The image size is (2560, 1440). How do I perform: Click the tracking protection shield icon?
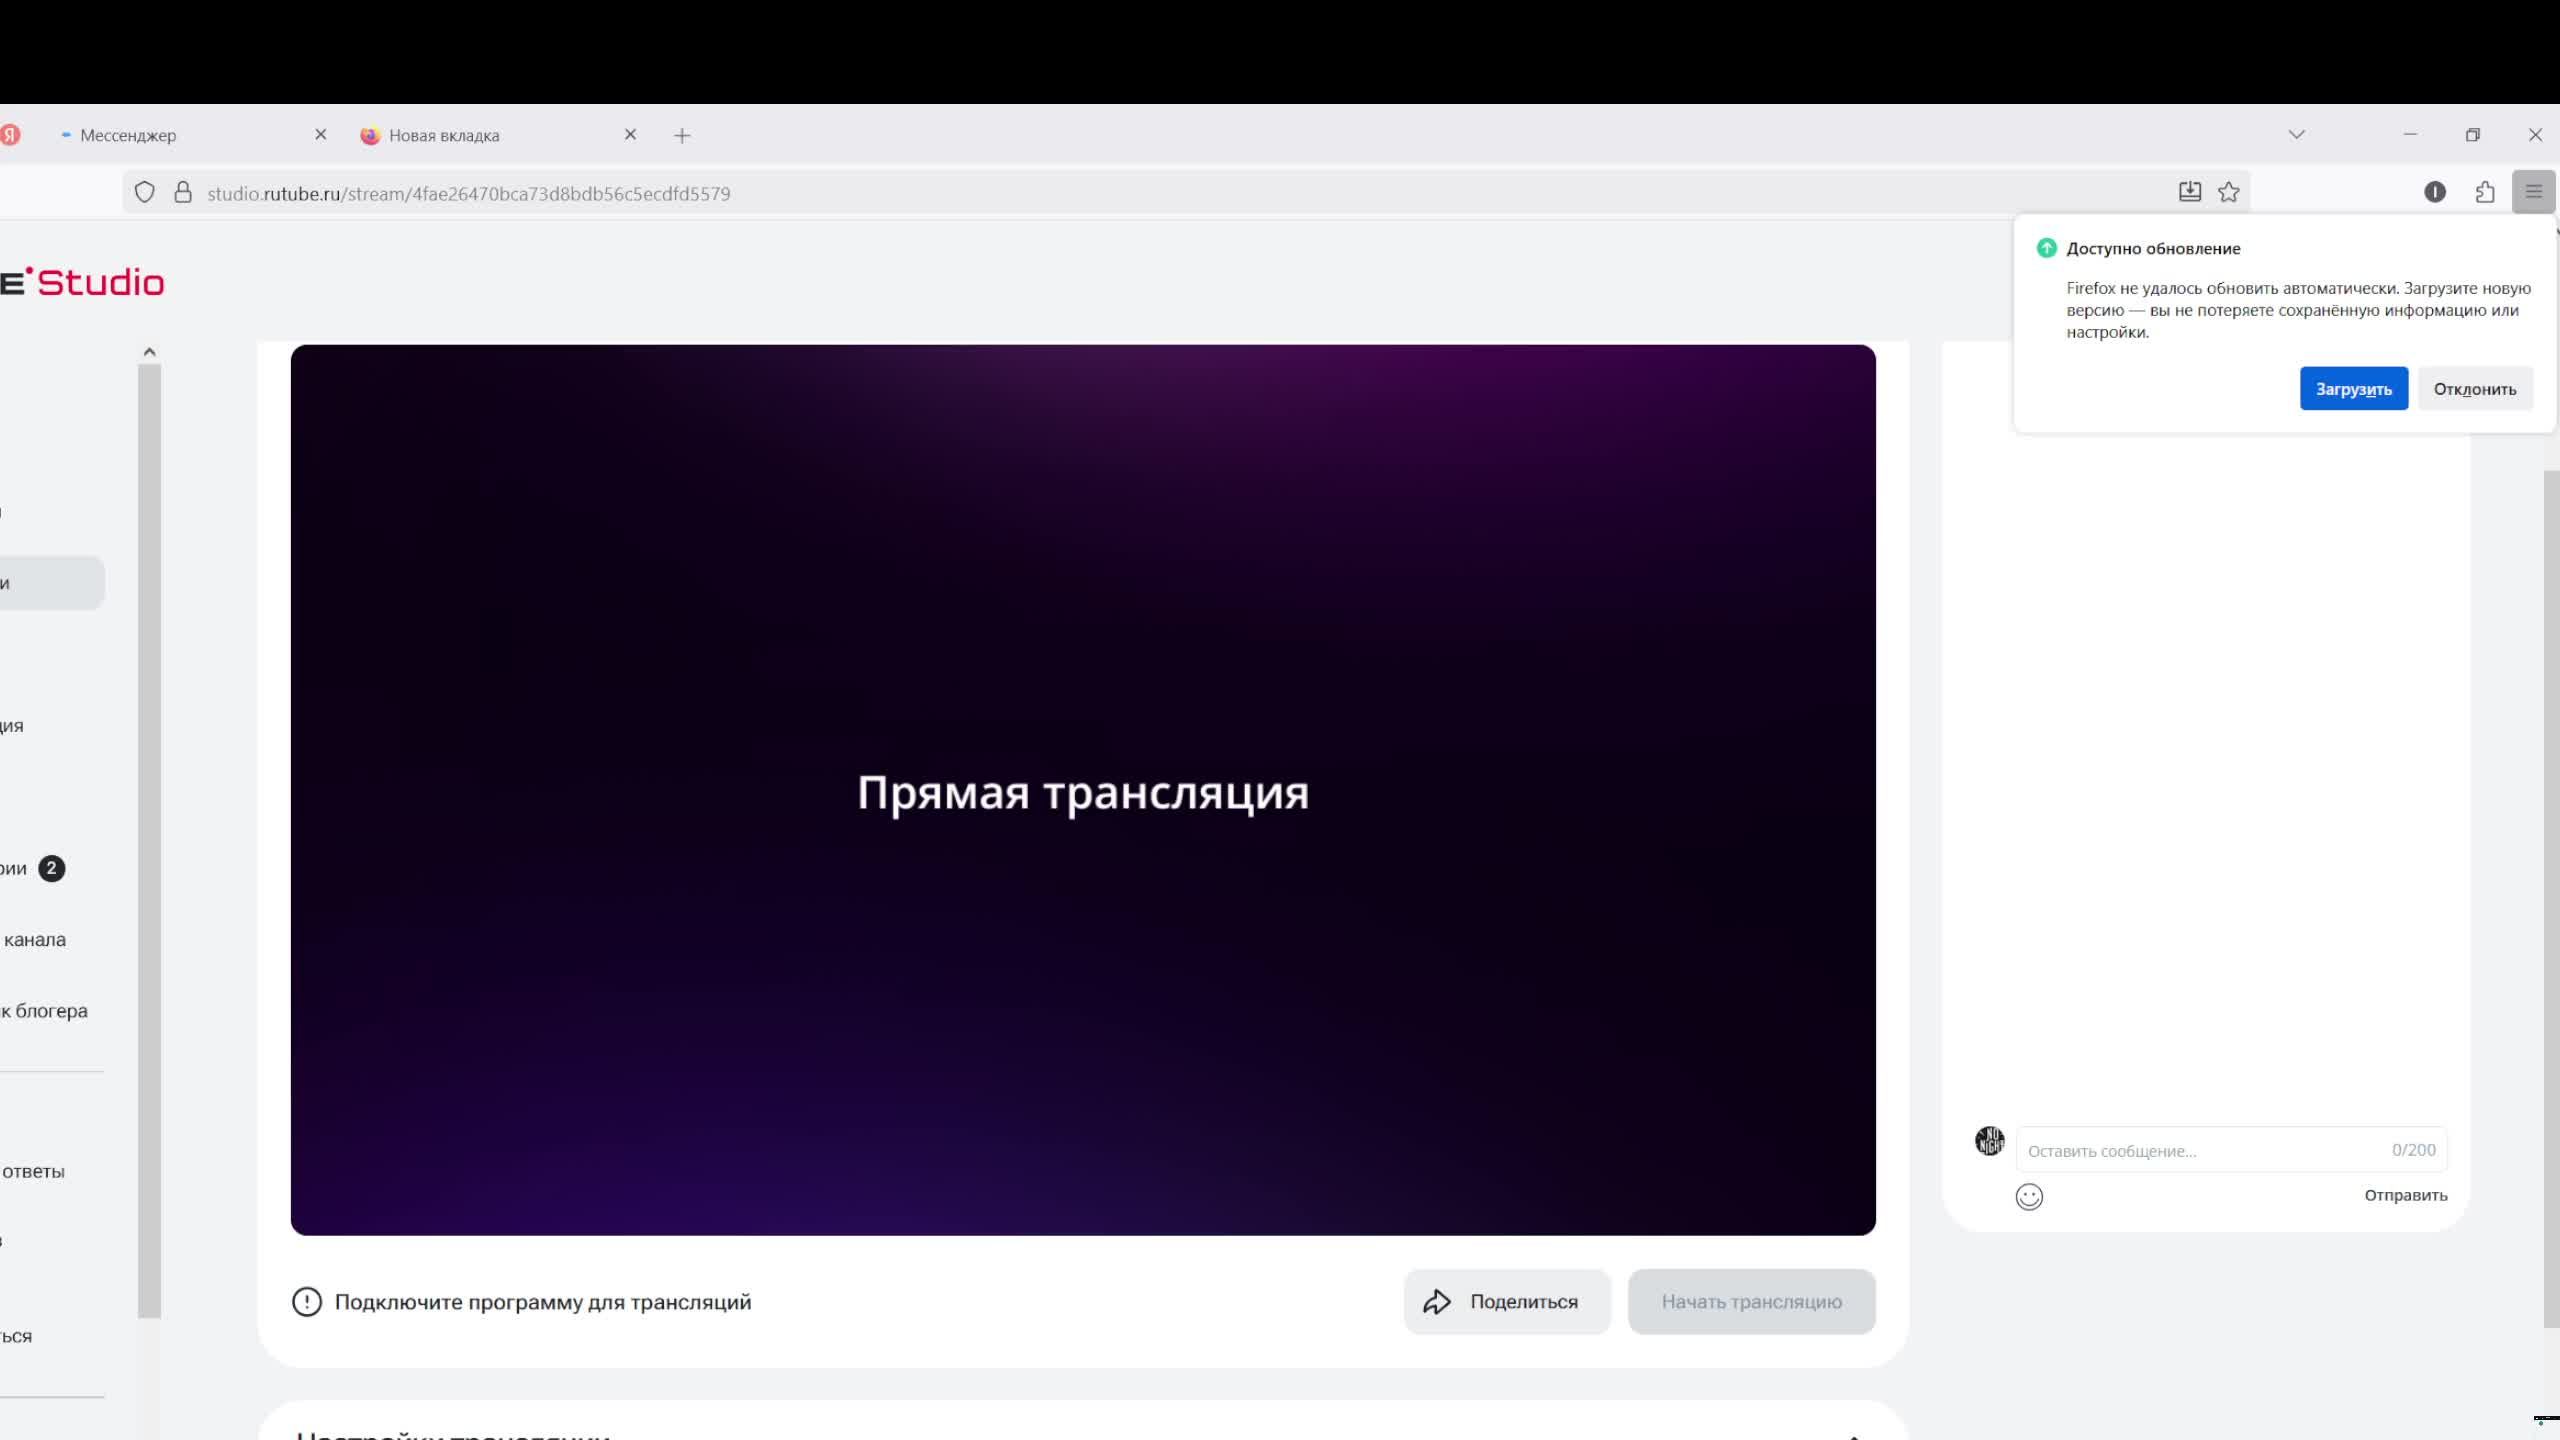coord(144,192)
